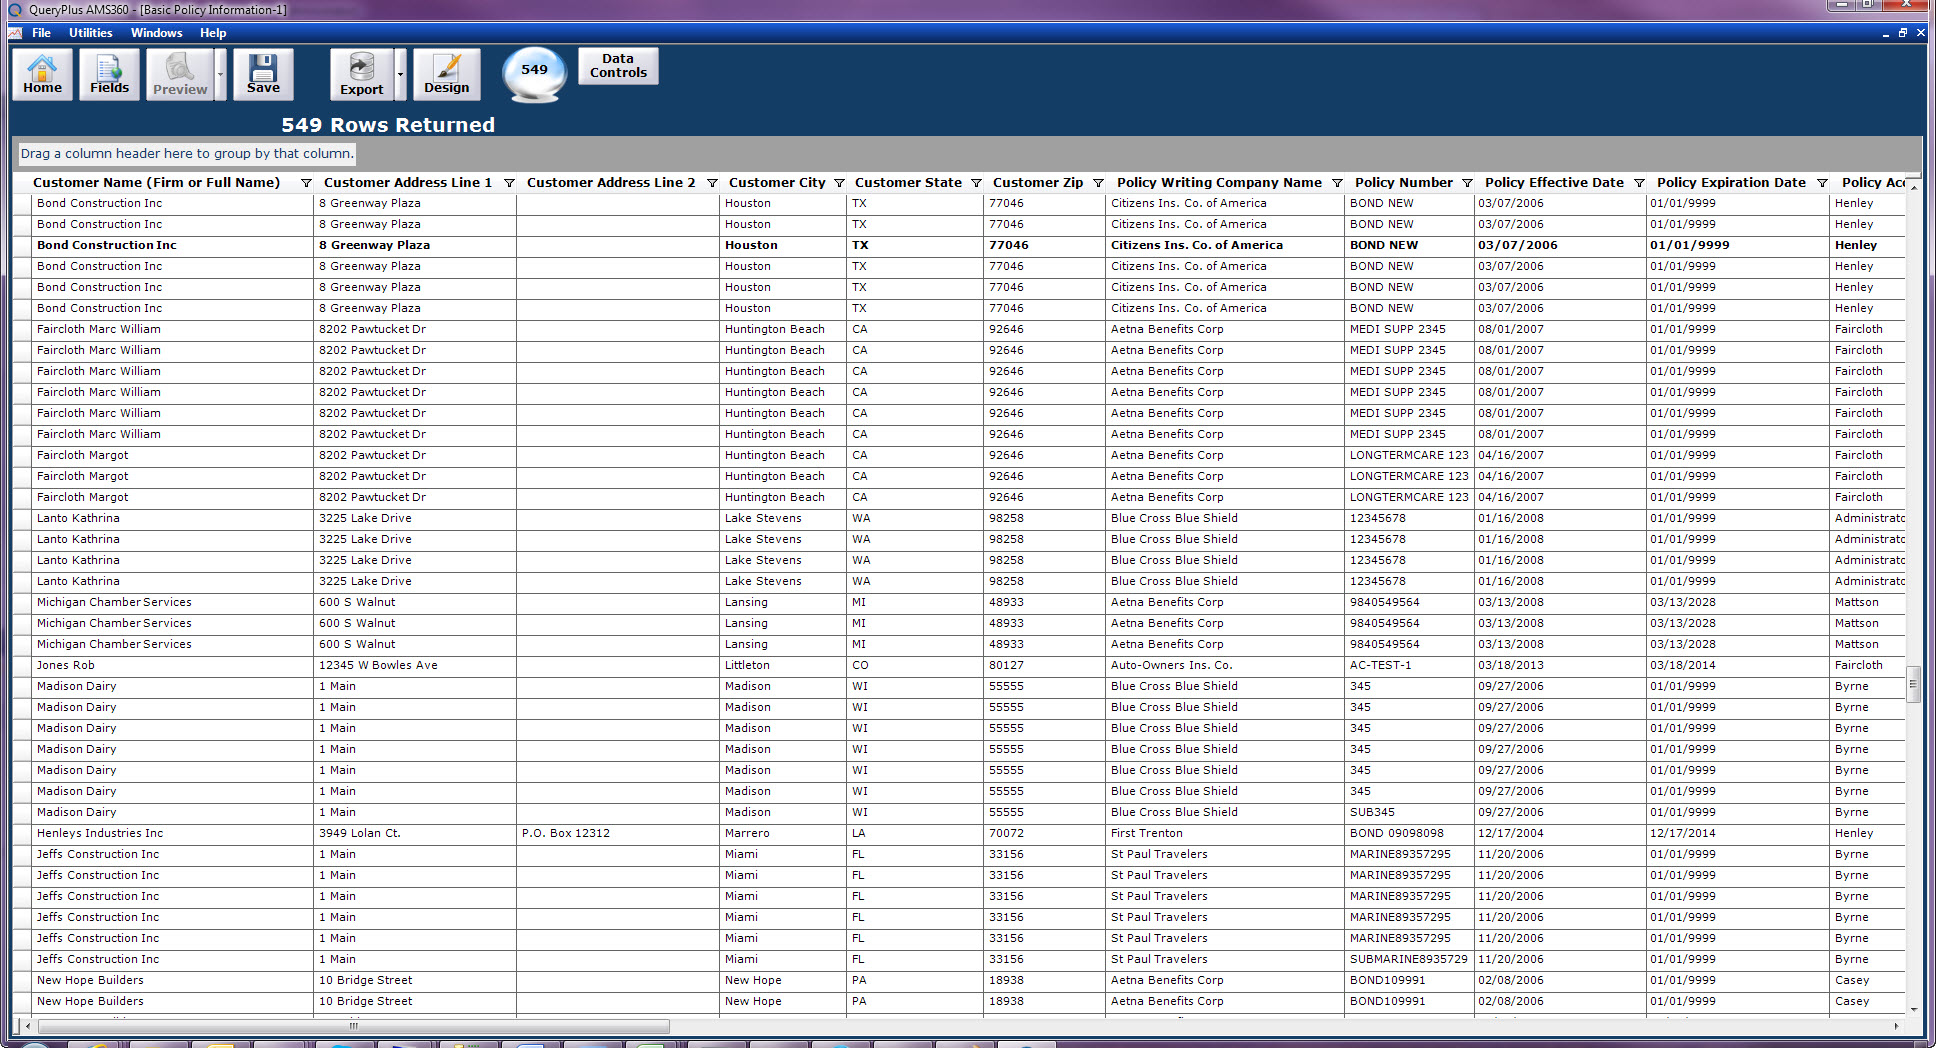Open filter for Customer Zip column
The width and height of the screenshot is (1936, 1048).
pos(1098,183)
